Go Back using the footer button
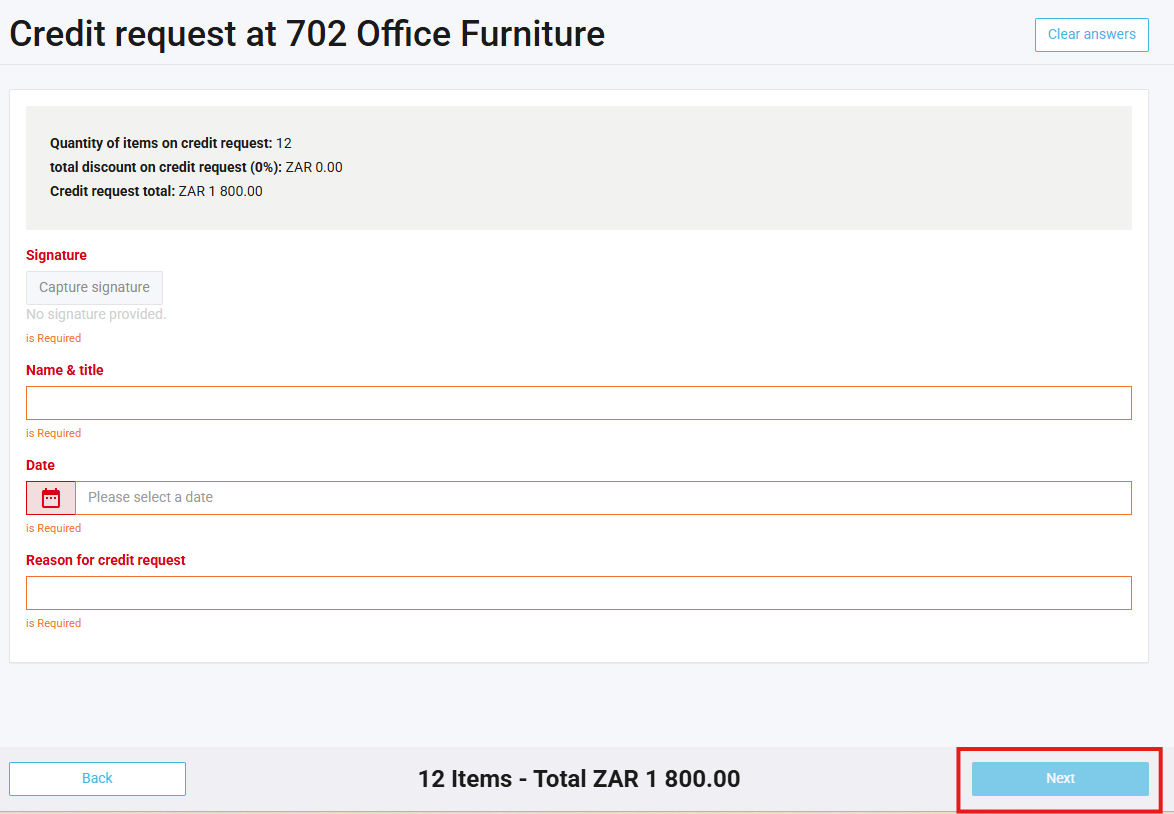 point(97,778)
